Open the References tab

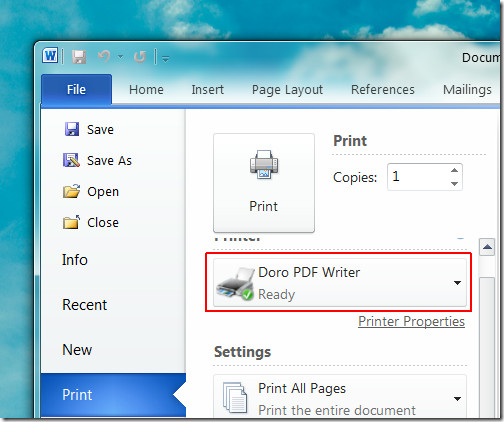point(383,90)
